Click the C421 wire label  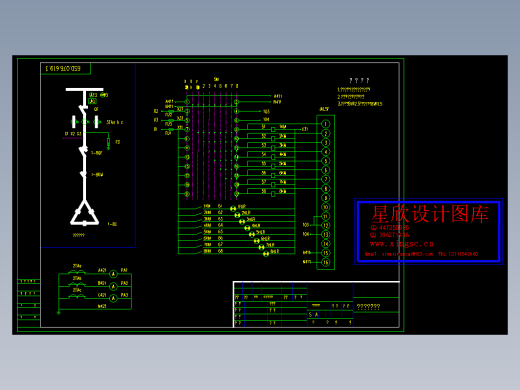(102, 295)
